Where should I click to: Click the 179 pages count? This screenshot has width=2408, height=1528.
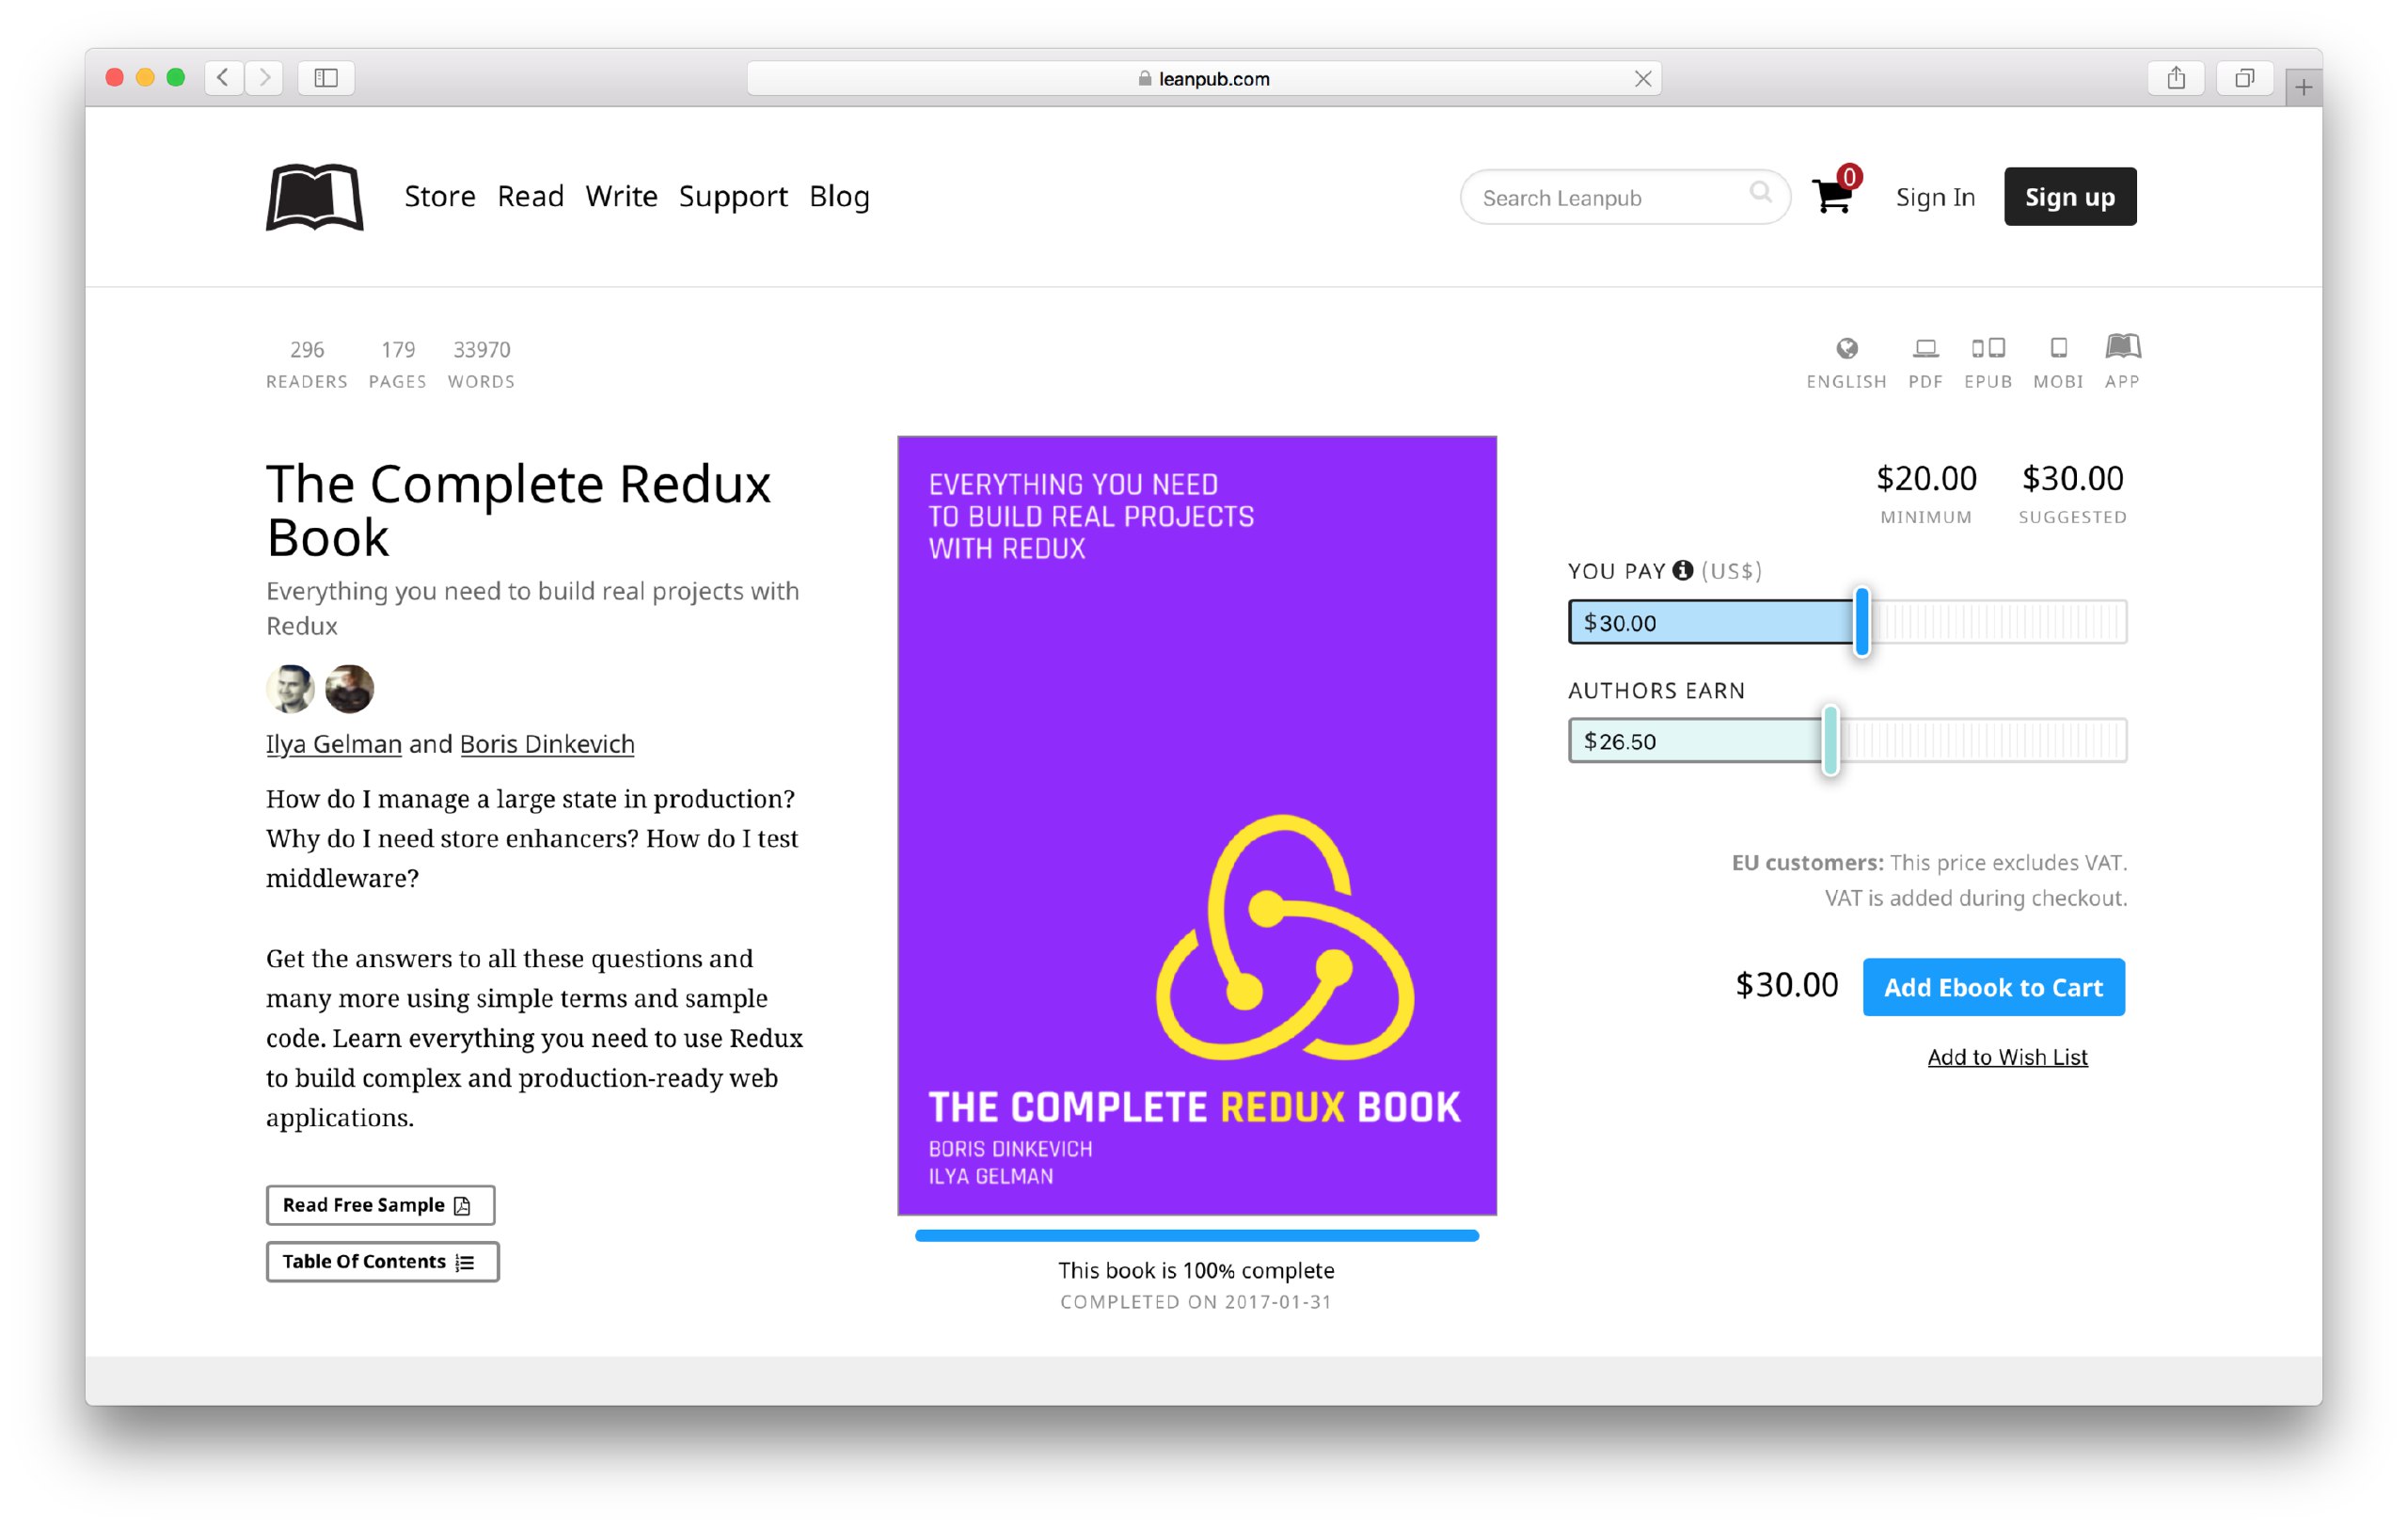[x=397, y=349]
